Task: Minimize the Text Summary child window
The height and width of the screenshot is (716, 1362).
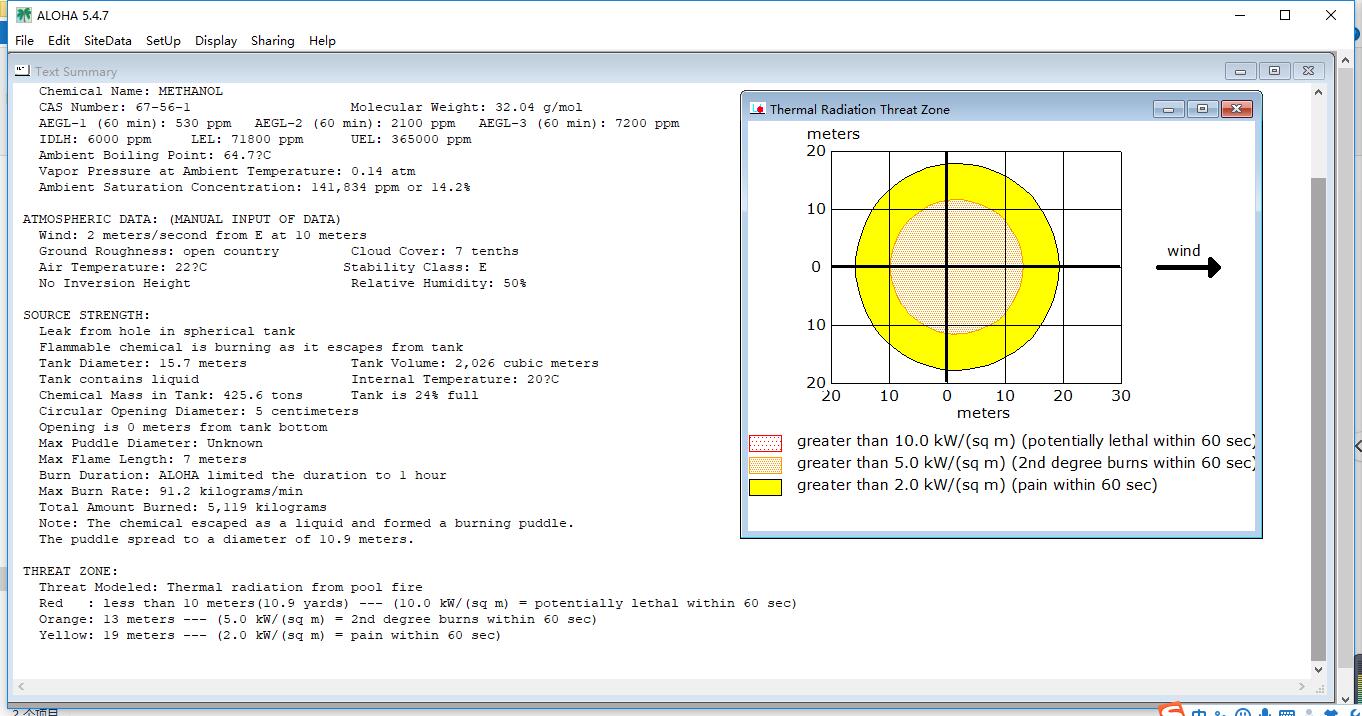Action: (1240, 71)
